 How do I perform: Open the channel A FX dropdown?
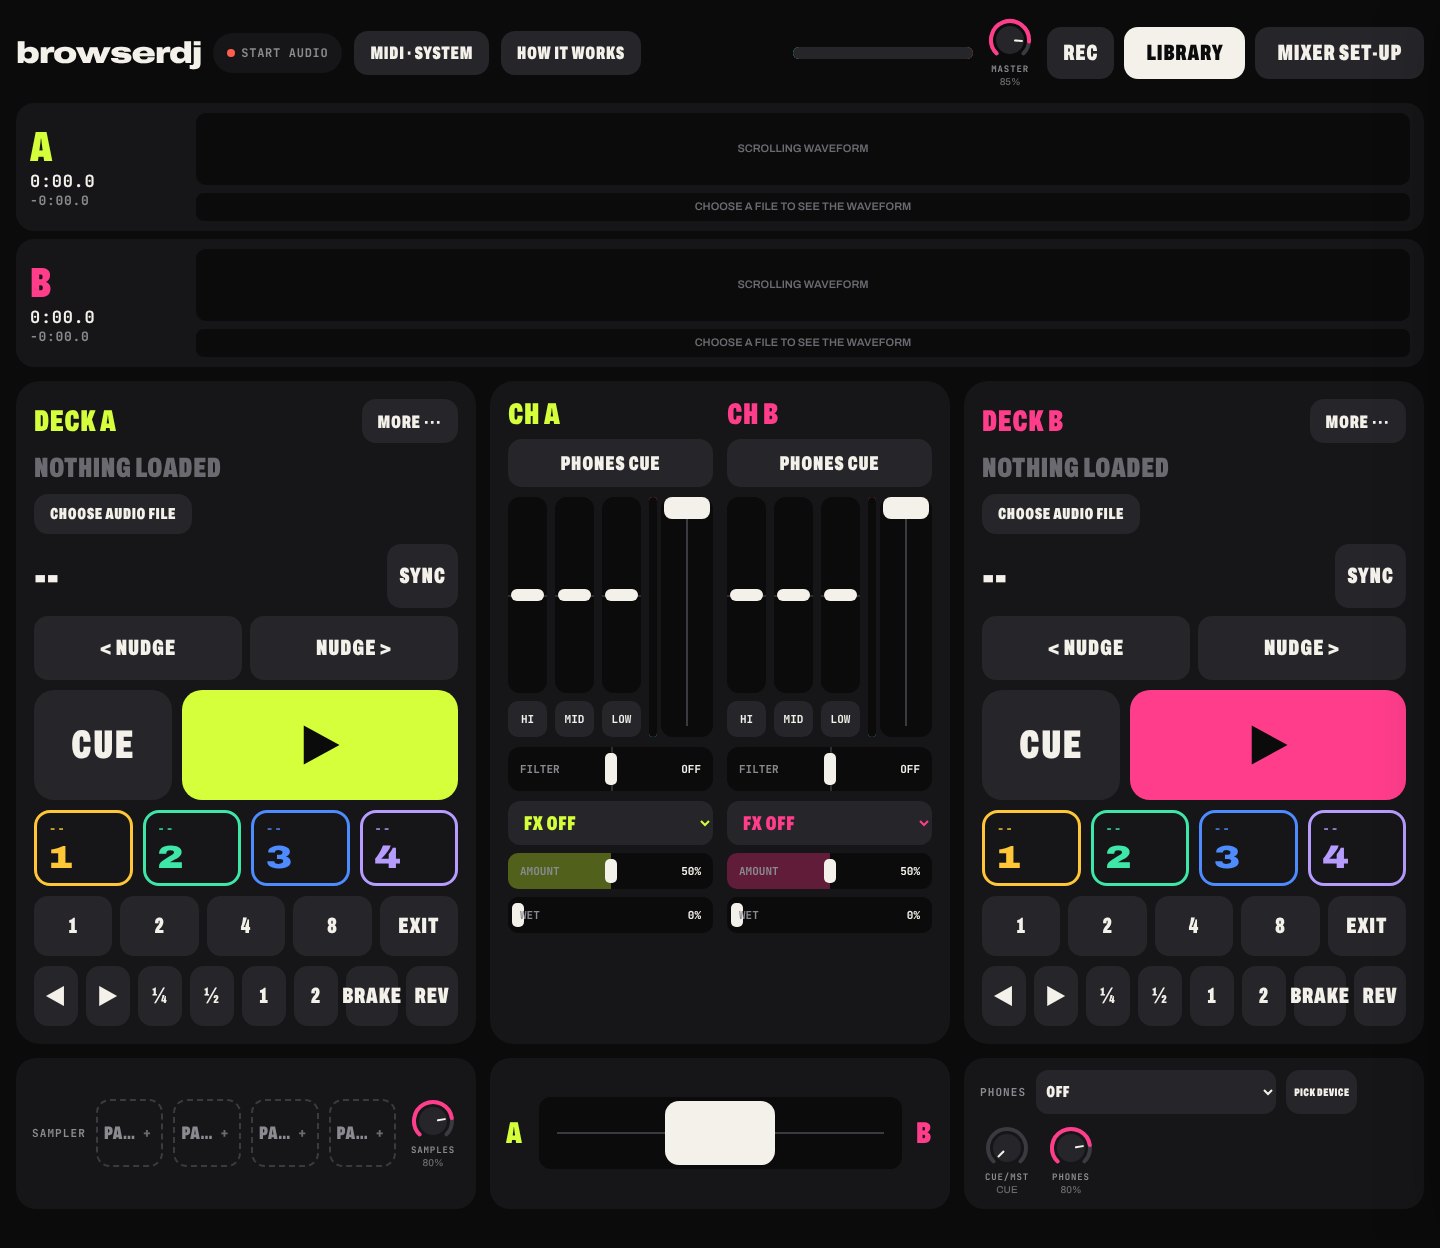[610, 823]
